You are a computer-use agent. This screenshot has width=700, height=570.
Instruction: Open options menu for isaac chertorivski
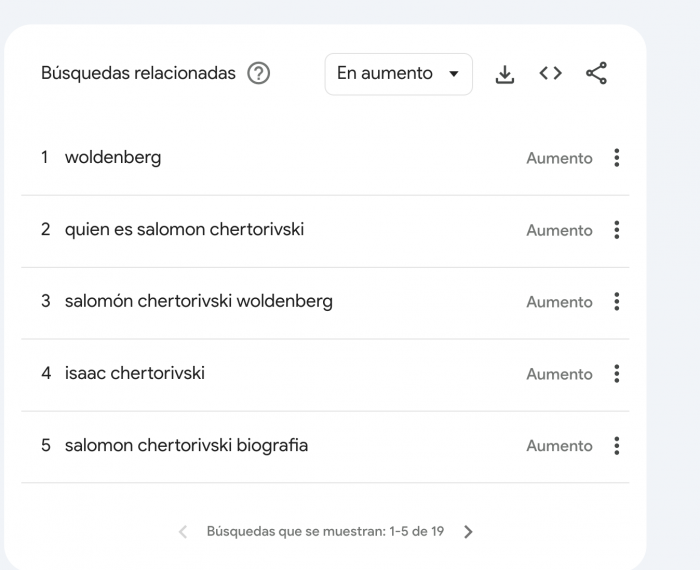617,374
